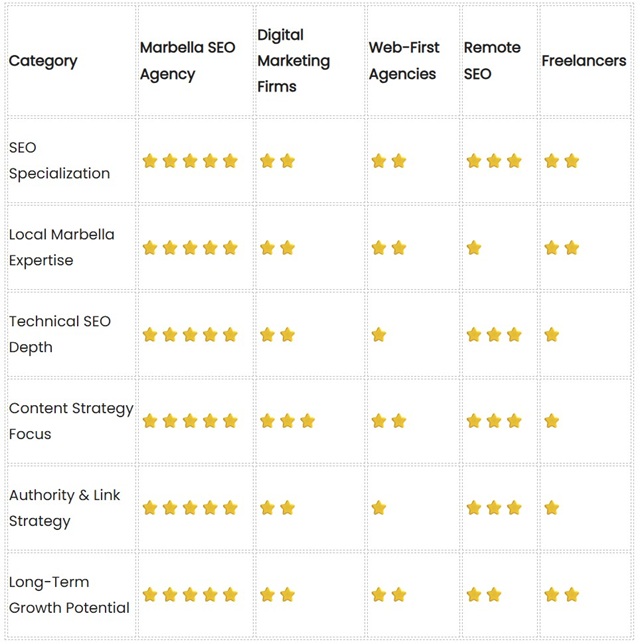Viewport: 640px width, 644px height.
Task: Select the Freelancers column header
Action: tap(584, 61)
